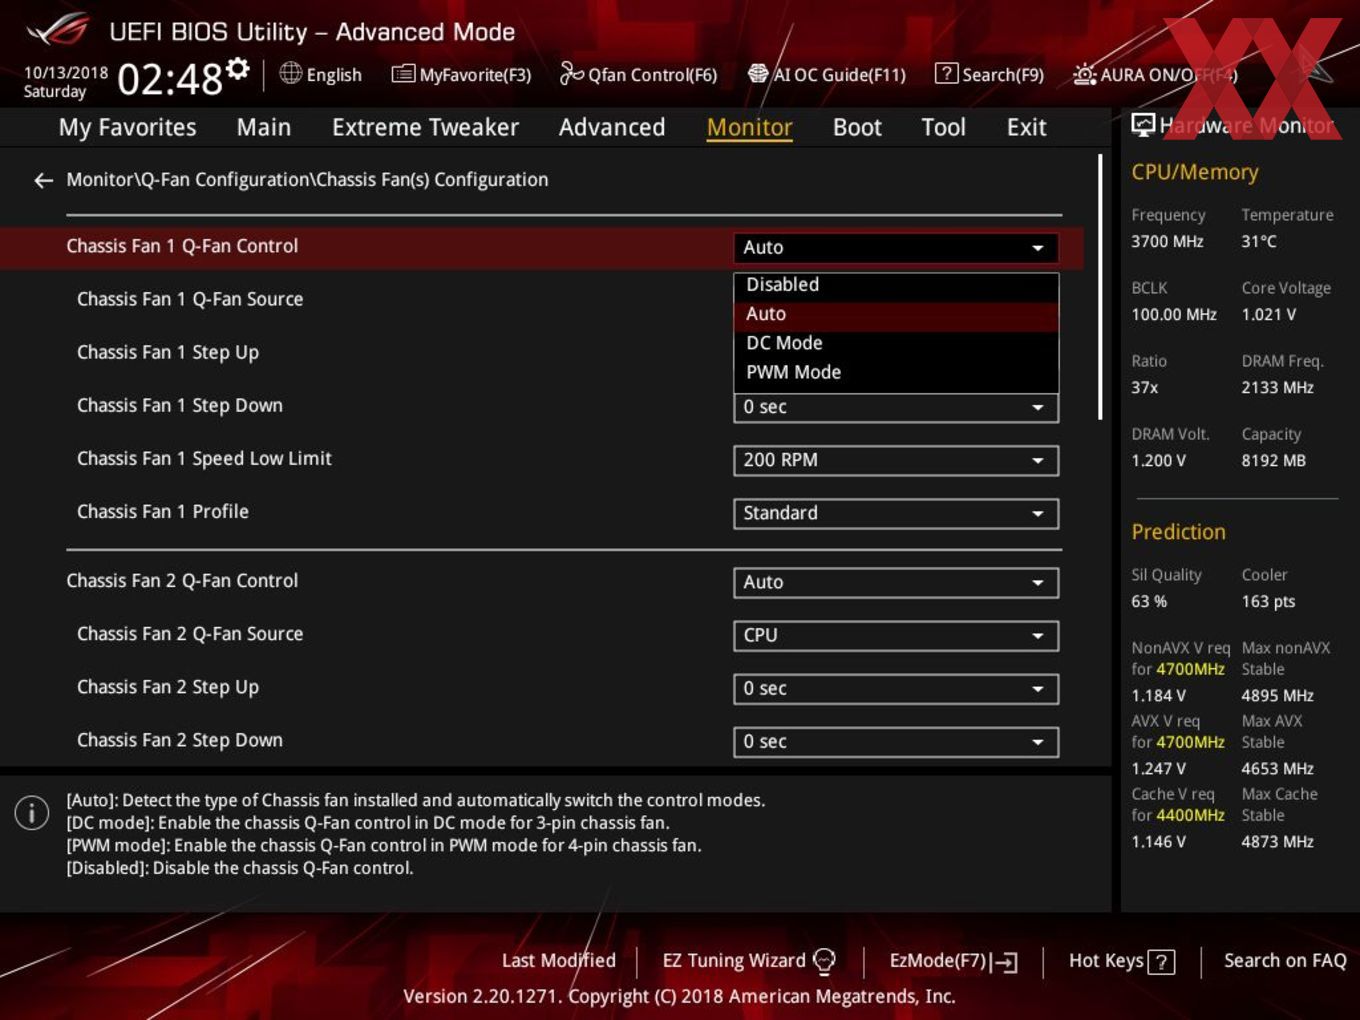Click the Hardware Monitor screen icon
The image size is (1360, 1020).
coord(1143,125)
